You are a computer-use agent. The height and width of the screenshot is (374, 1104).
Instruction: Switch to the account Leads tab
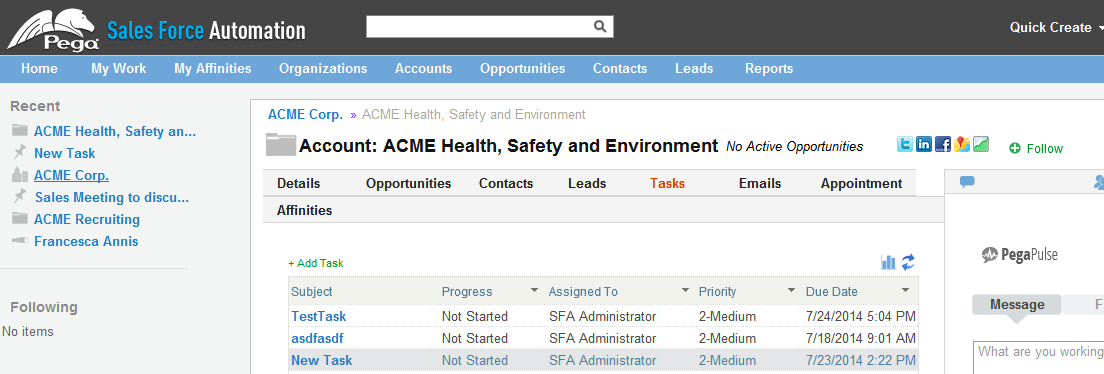point(587,183)
